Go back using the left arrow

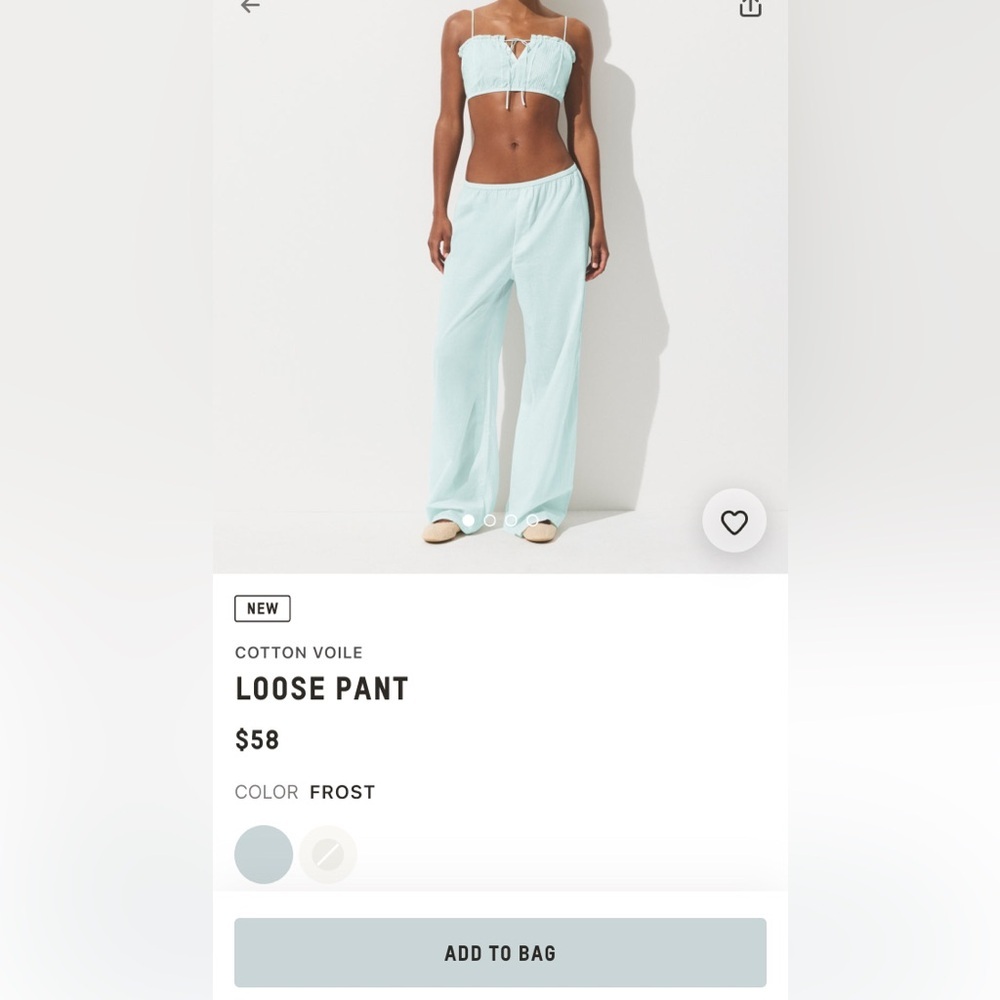coord(250,6)
